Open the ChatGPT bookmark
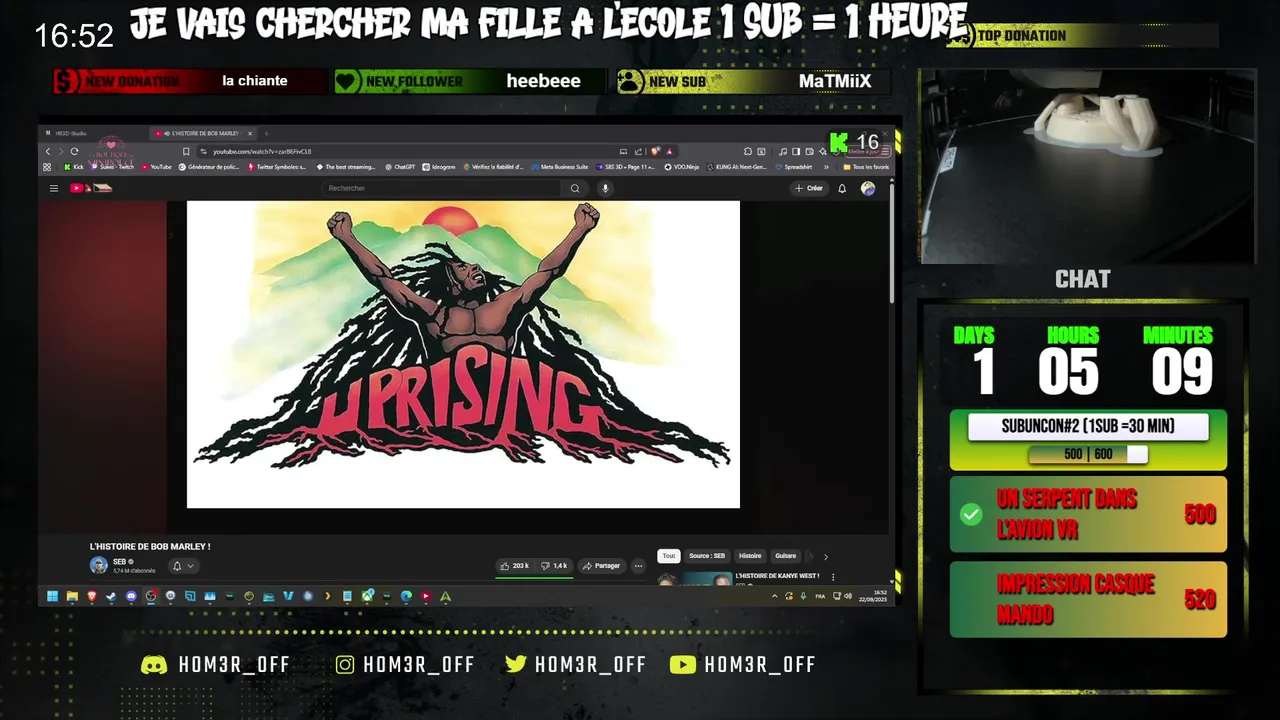 (x=399, y=167)
